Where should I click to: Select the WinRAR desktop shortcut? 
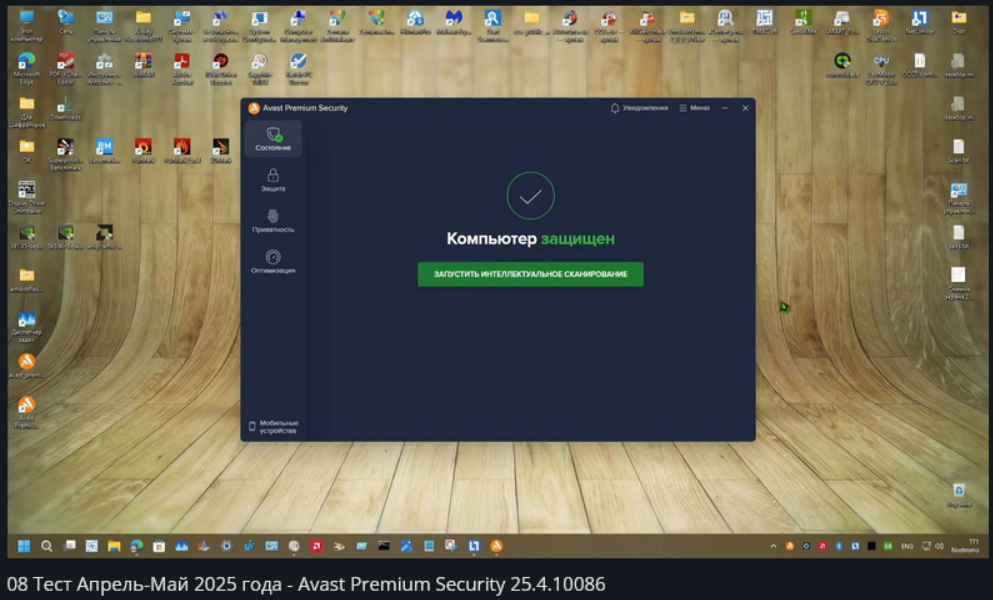tap(143, 66)
